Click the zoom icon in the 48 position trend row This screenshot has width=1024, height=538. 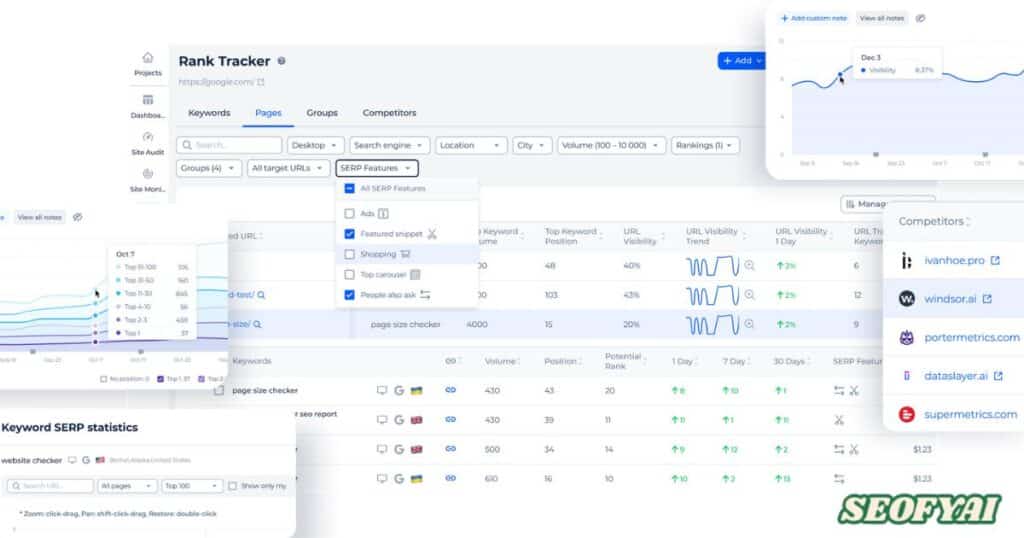pyautogui.click(x=749, y=266)
